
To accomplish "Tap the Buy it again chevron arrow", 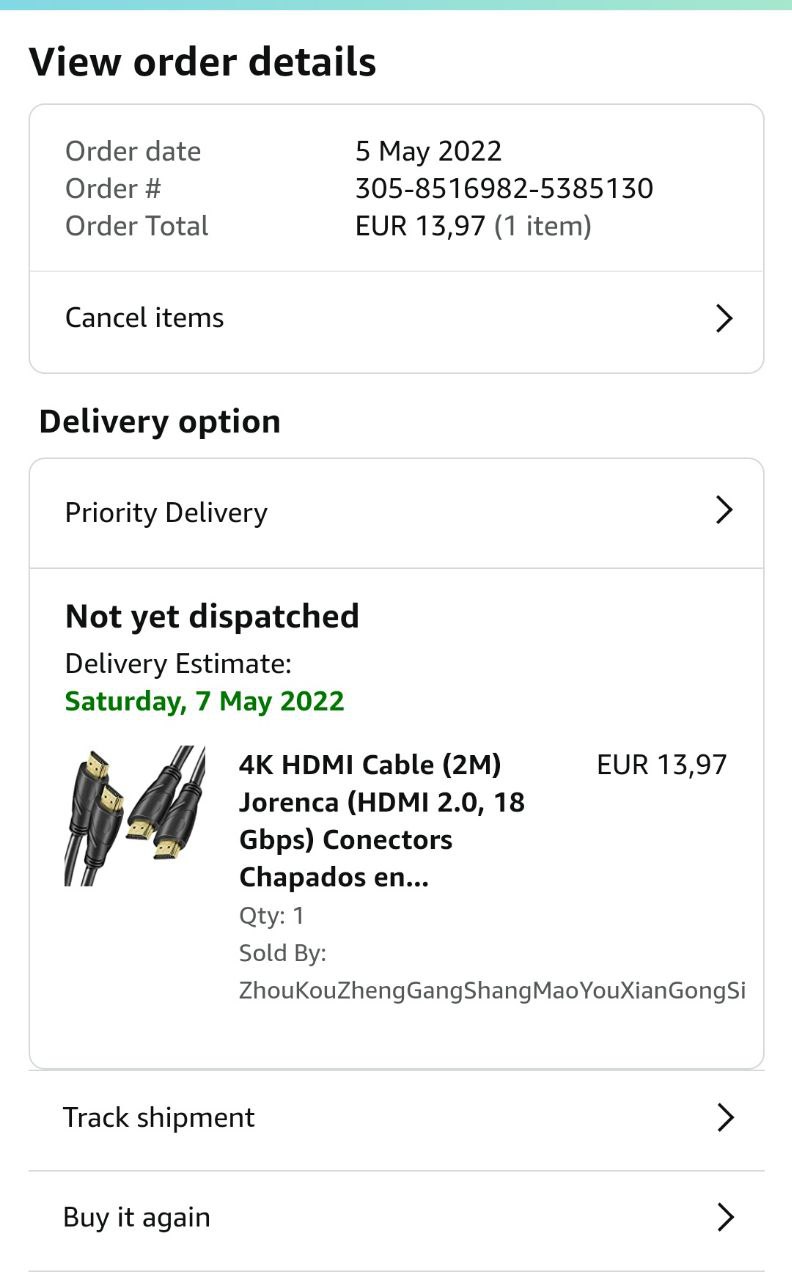I will [725, 1217].
